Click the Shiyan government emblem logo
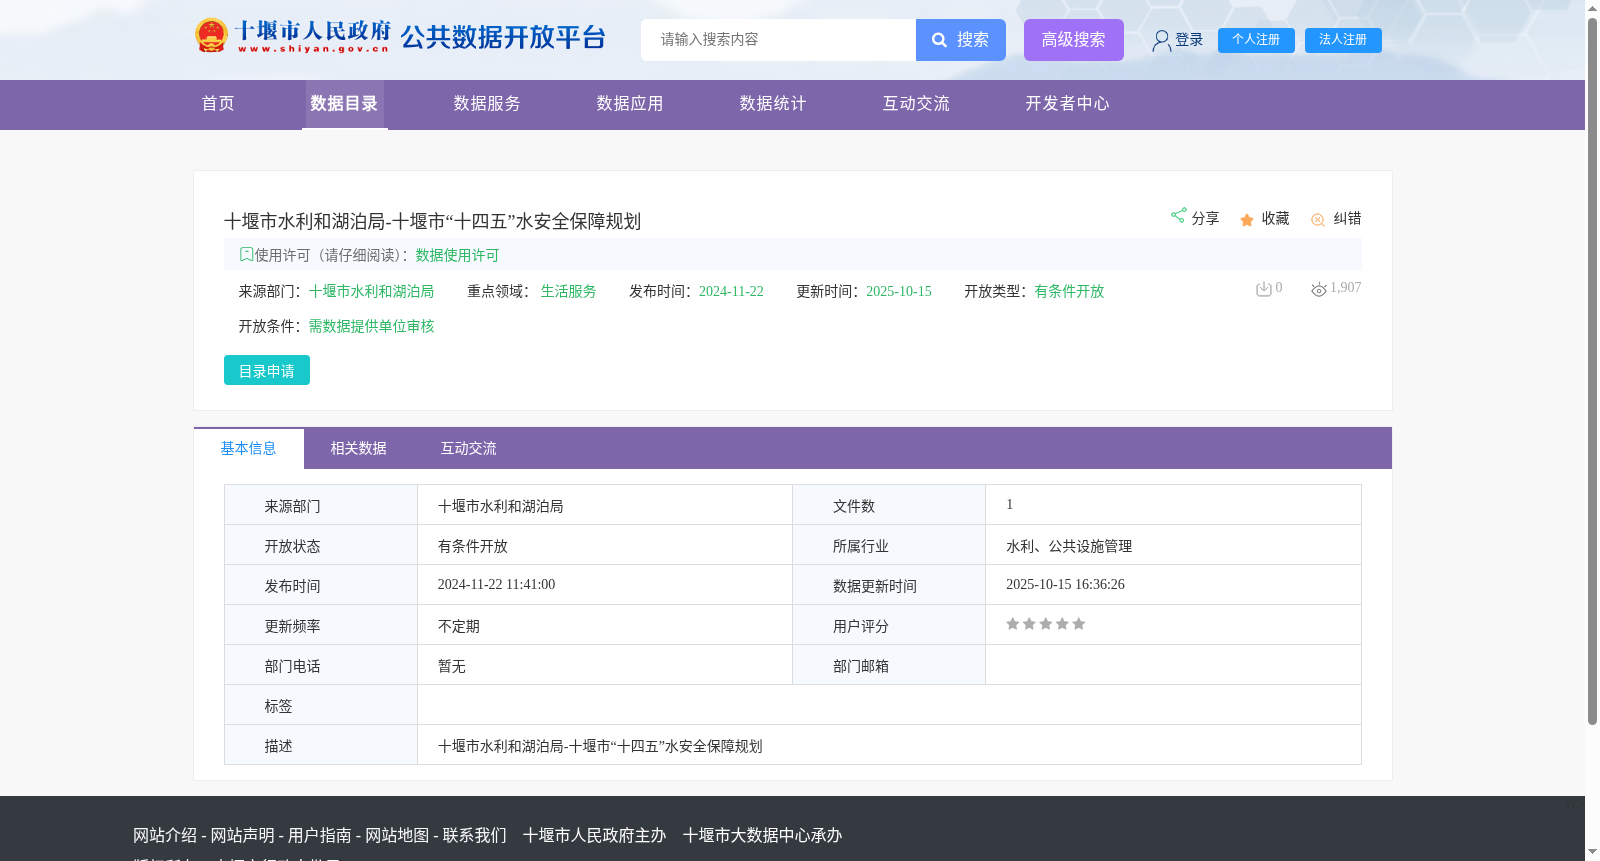1600x861 pixels. click(x=211, y=35)
